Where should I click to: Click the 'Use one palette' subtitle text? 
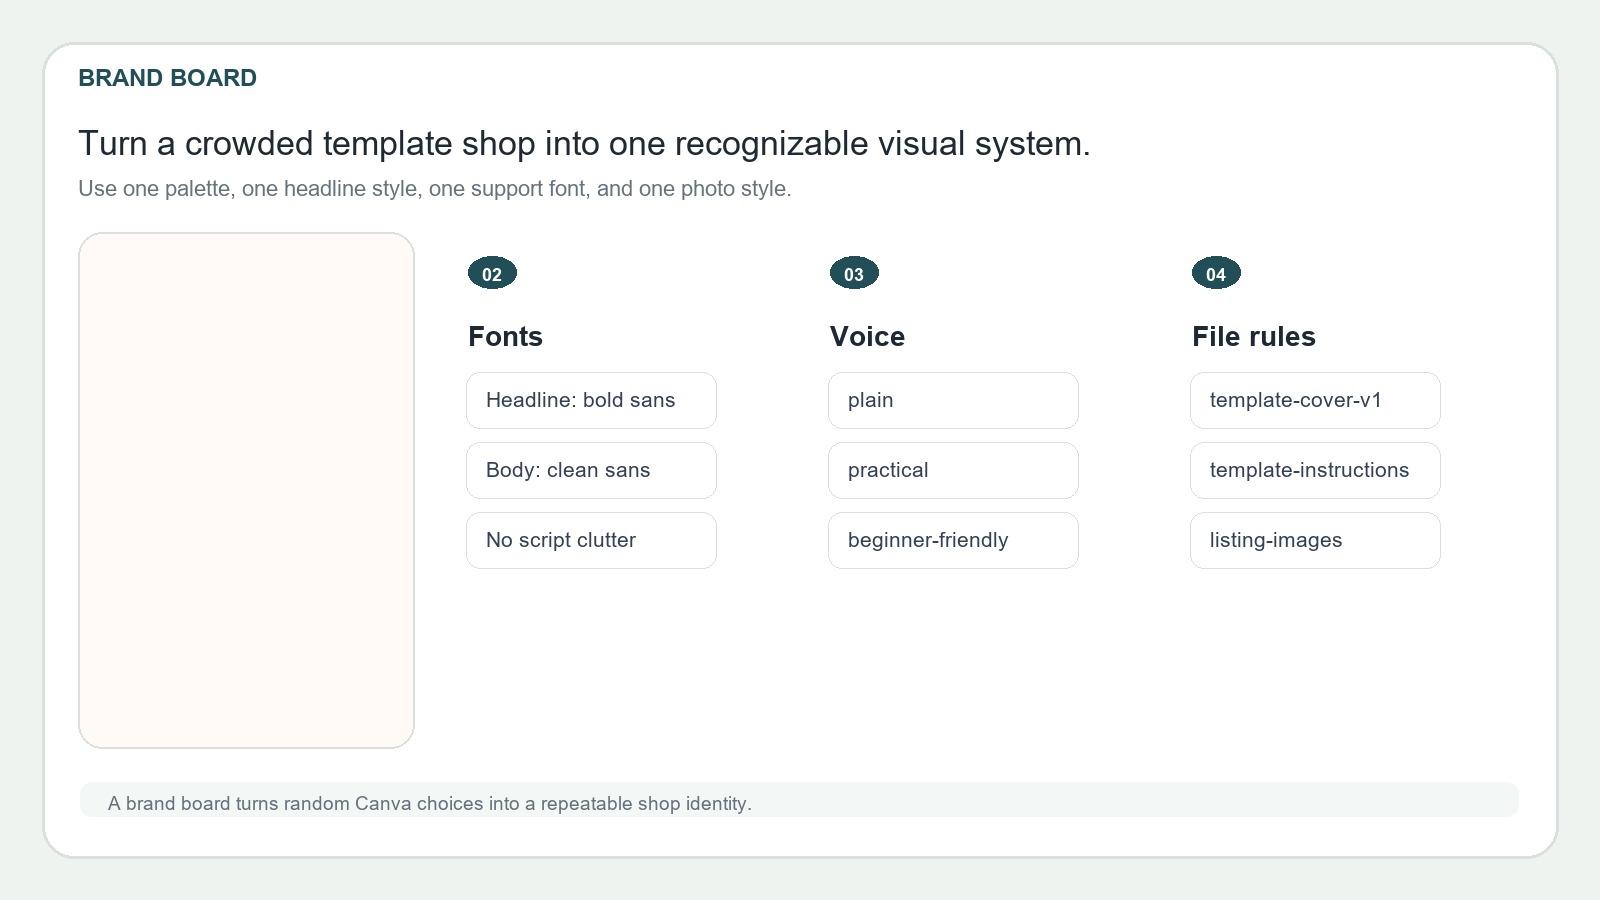pyautogui.click(x=435, y=189)
